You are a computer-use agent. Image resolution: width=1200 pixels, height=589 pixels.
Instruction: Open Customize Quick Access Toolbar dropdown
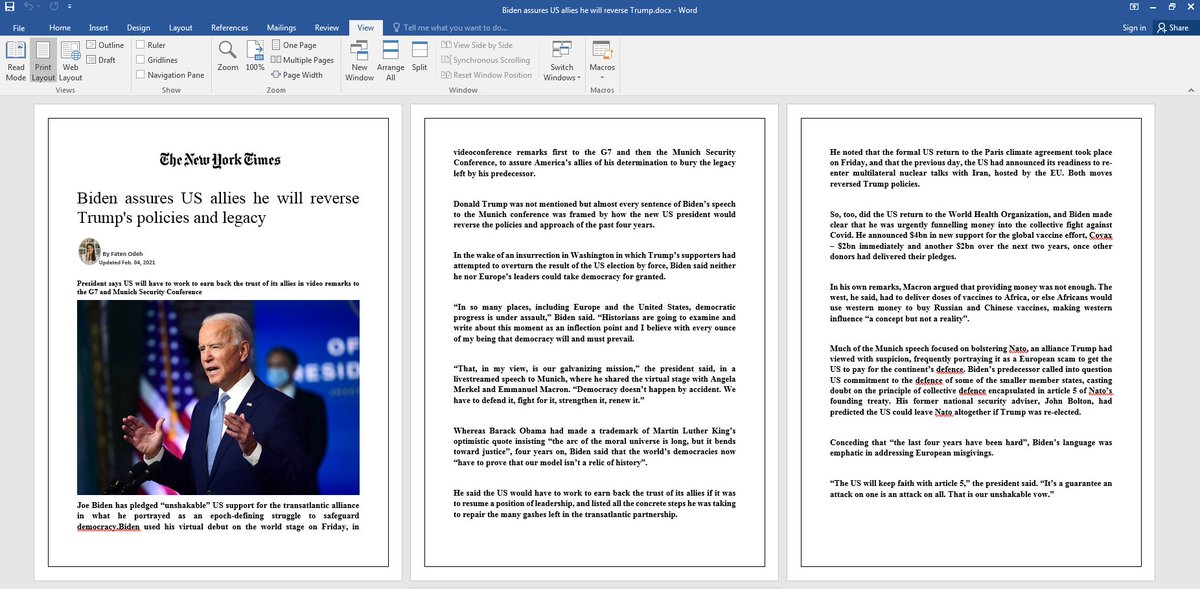(x=69, y=8)
